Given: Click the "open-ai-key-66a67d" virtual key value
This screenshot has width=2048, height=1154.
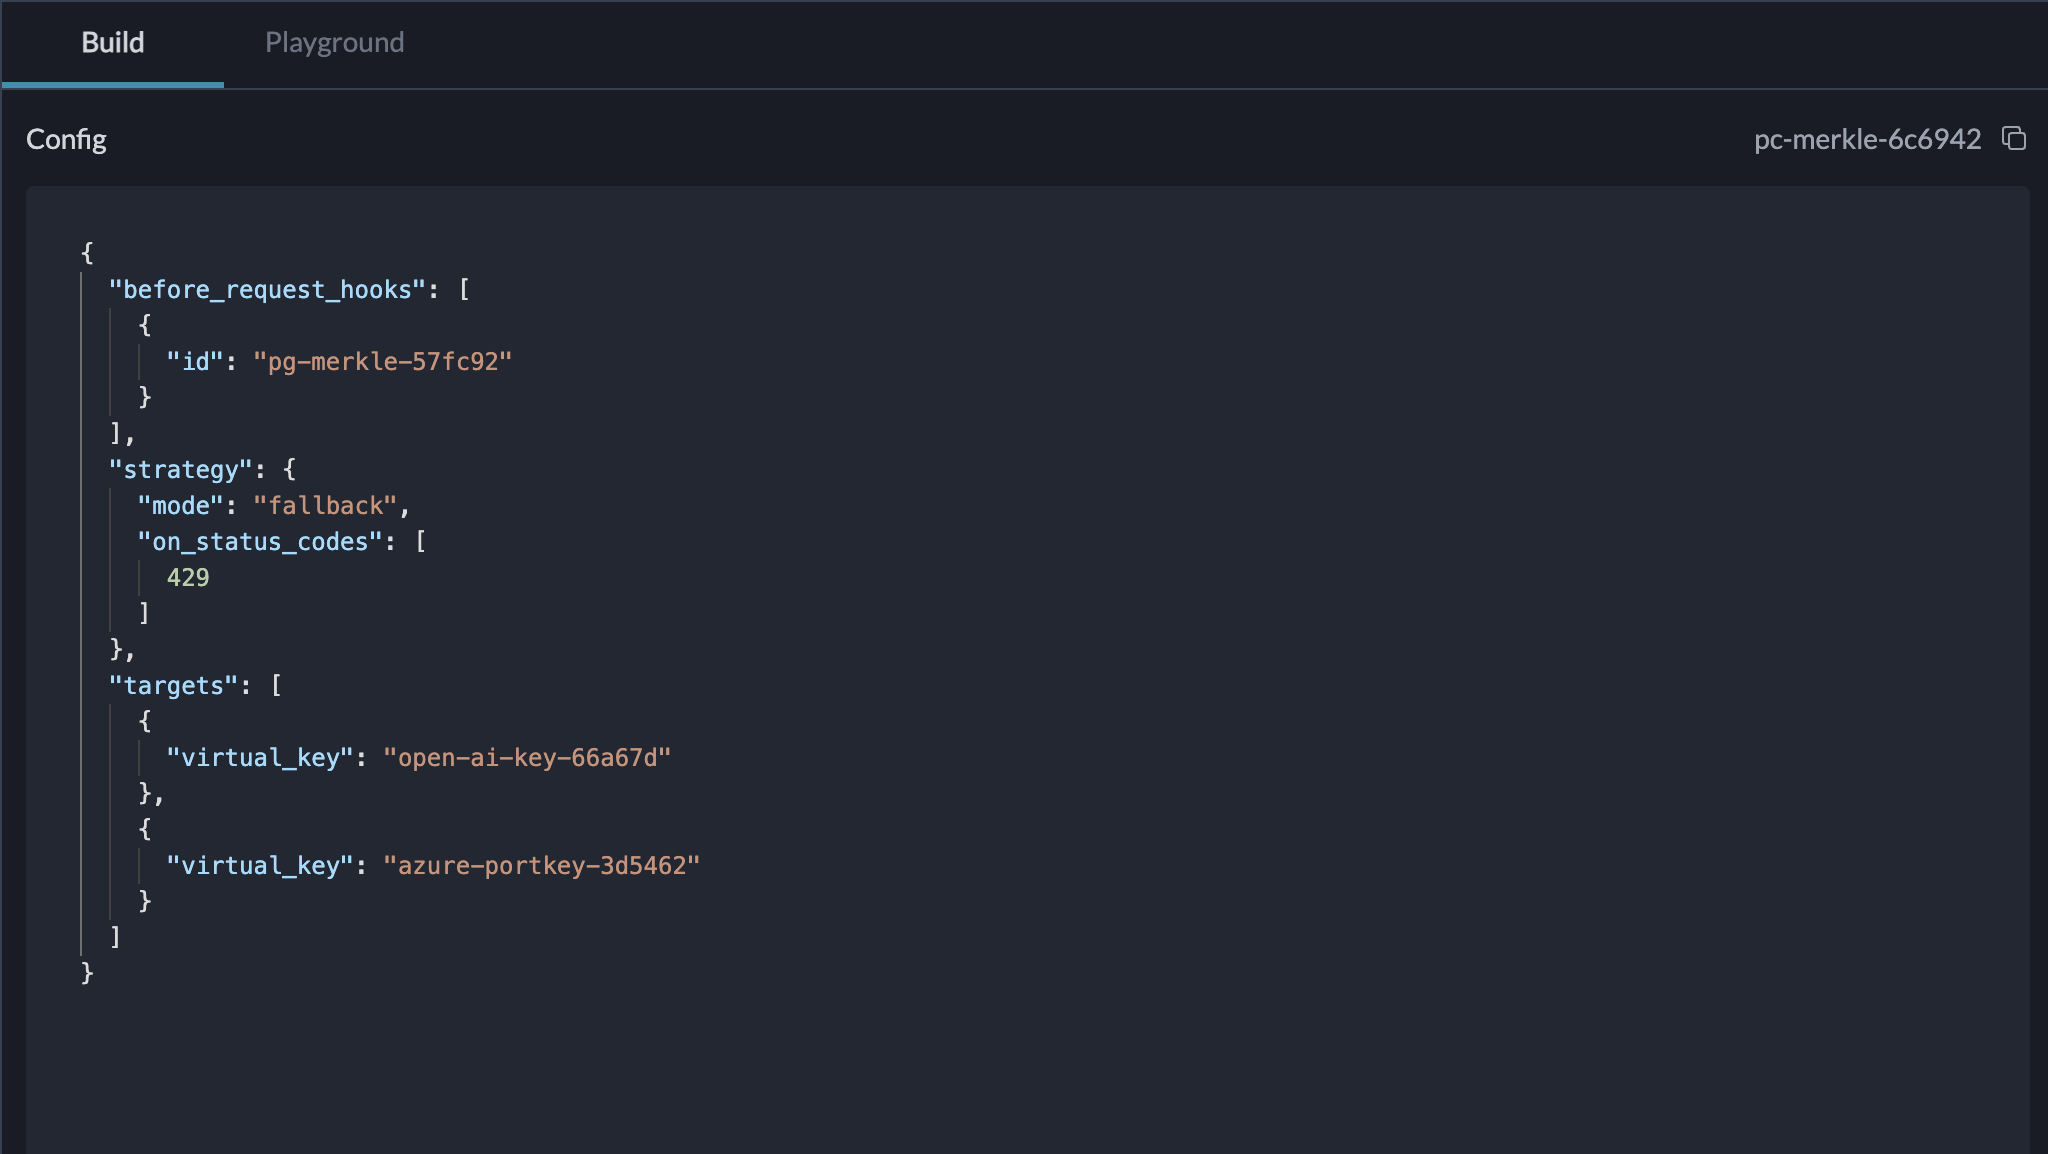Looking at the screenshot, I should point(526,758).
